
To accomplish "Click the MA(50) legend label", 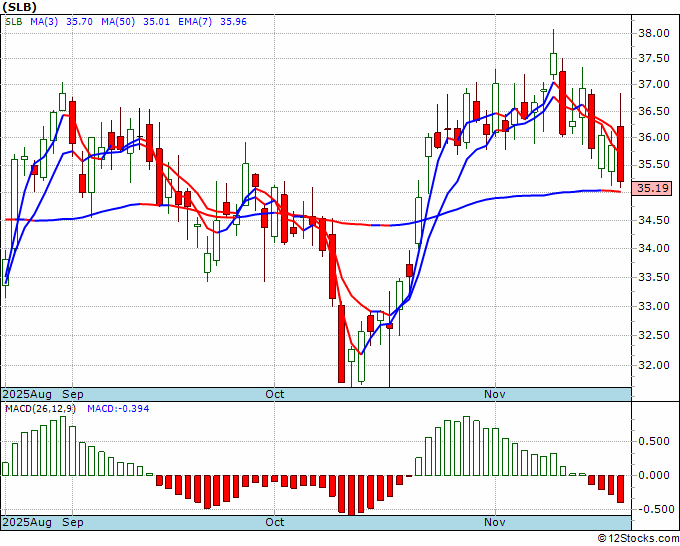I will 118,21.
